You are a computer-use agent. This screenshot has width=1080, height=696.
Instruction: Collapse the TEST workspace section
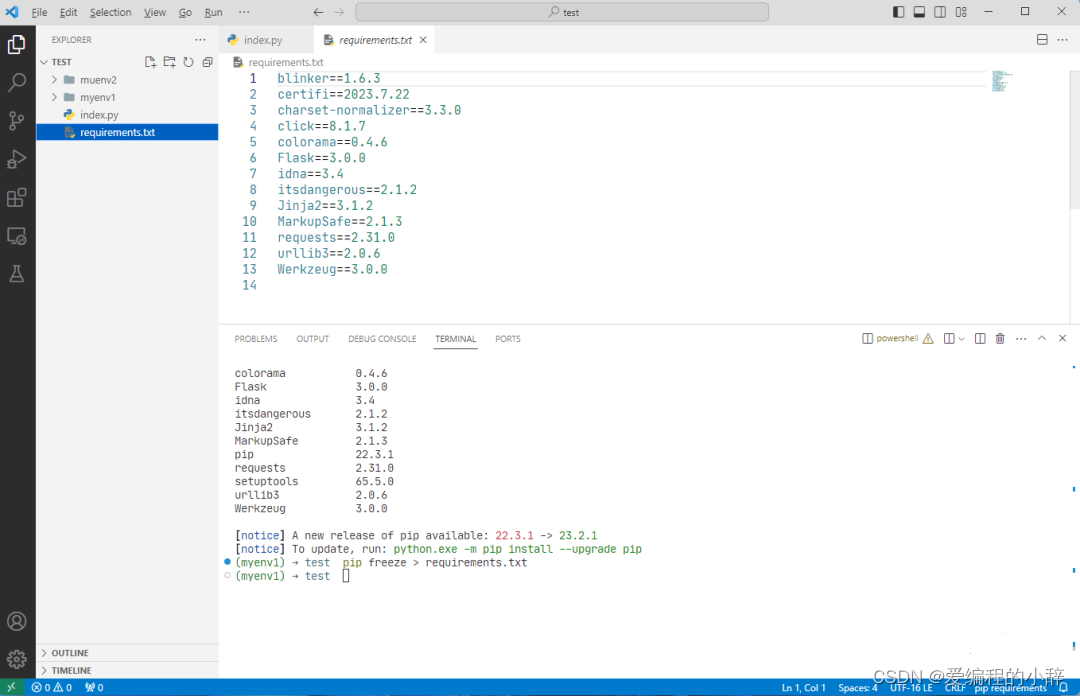click(x=44, y=62)
